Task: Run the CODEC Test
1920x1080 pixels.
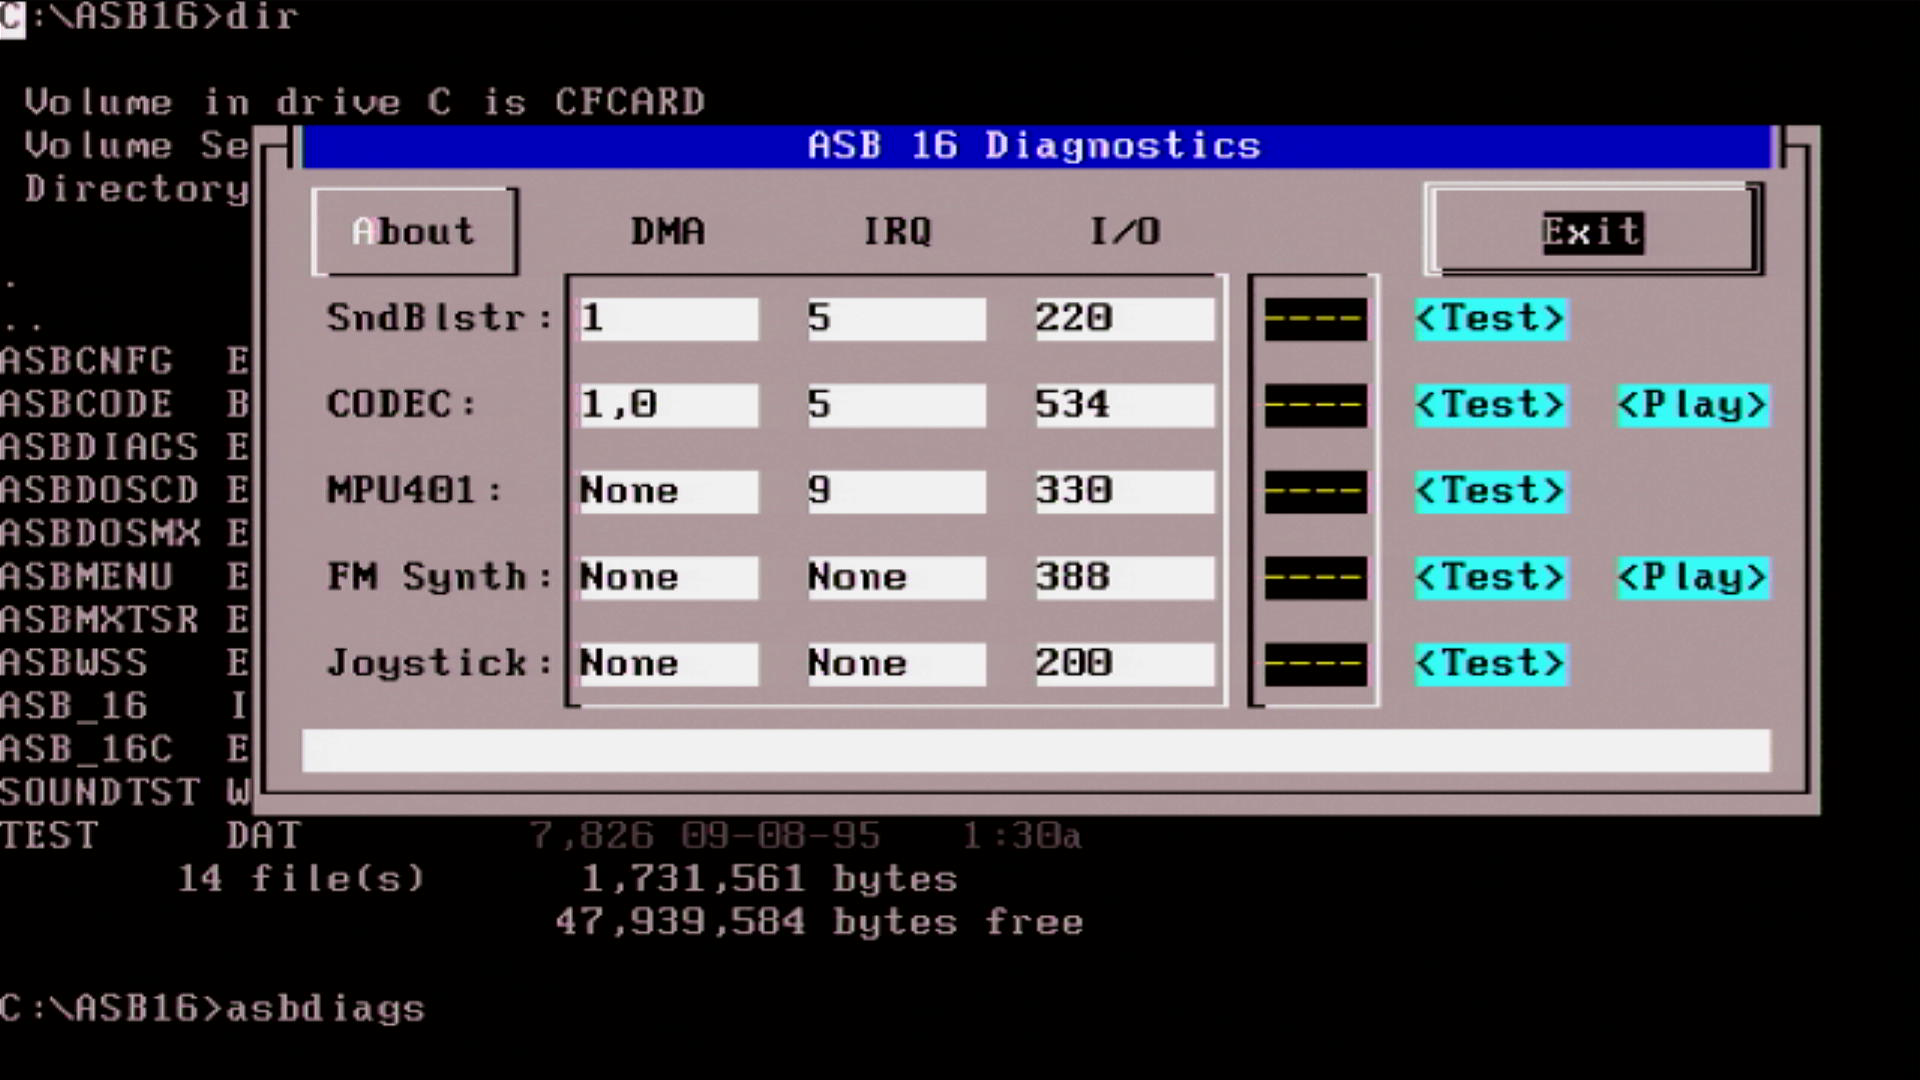Action: (x=1490, y=405)
